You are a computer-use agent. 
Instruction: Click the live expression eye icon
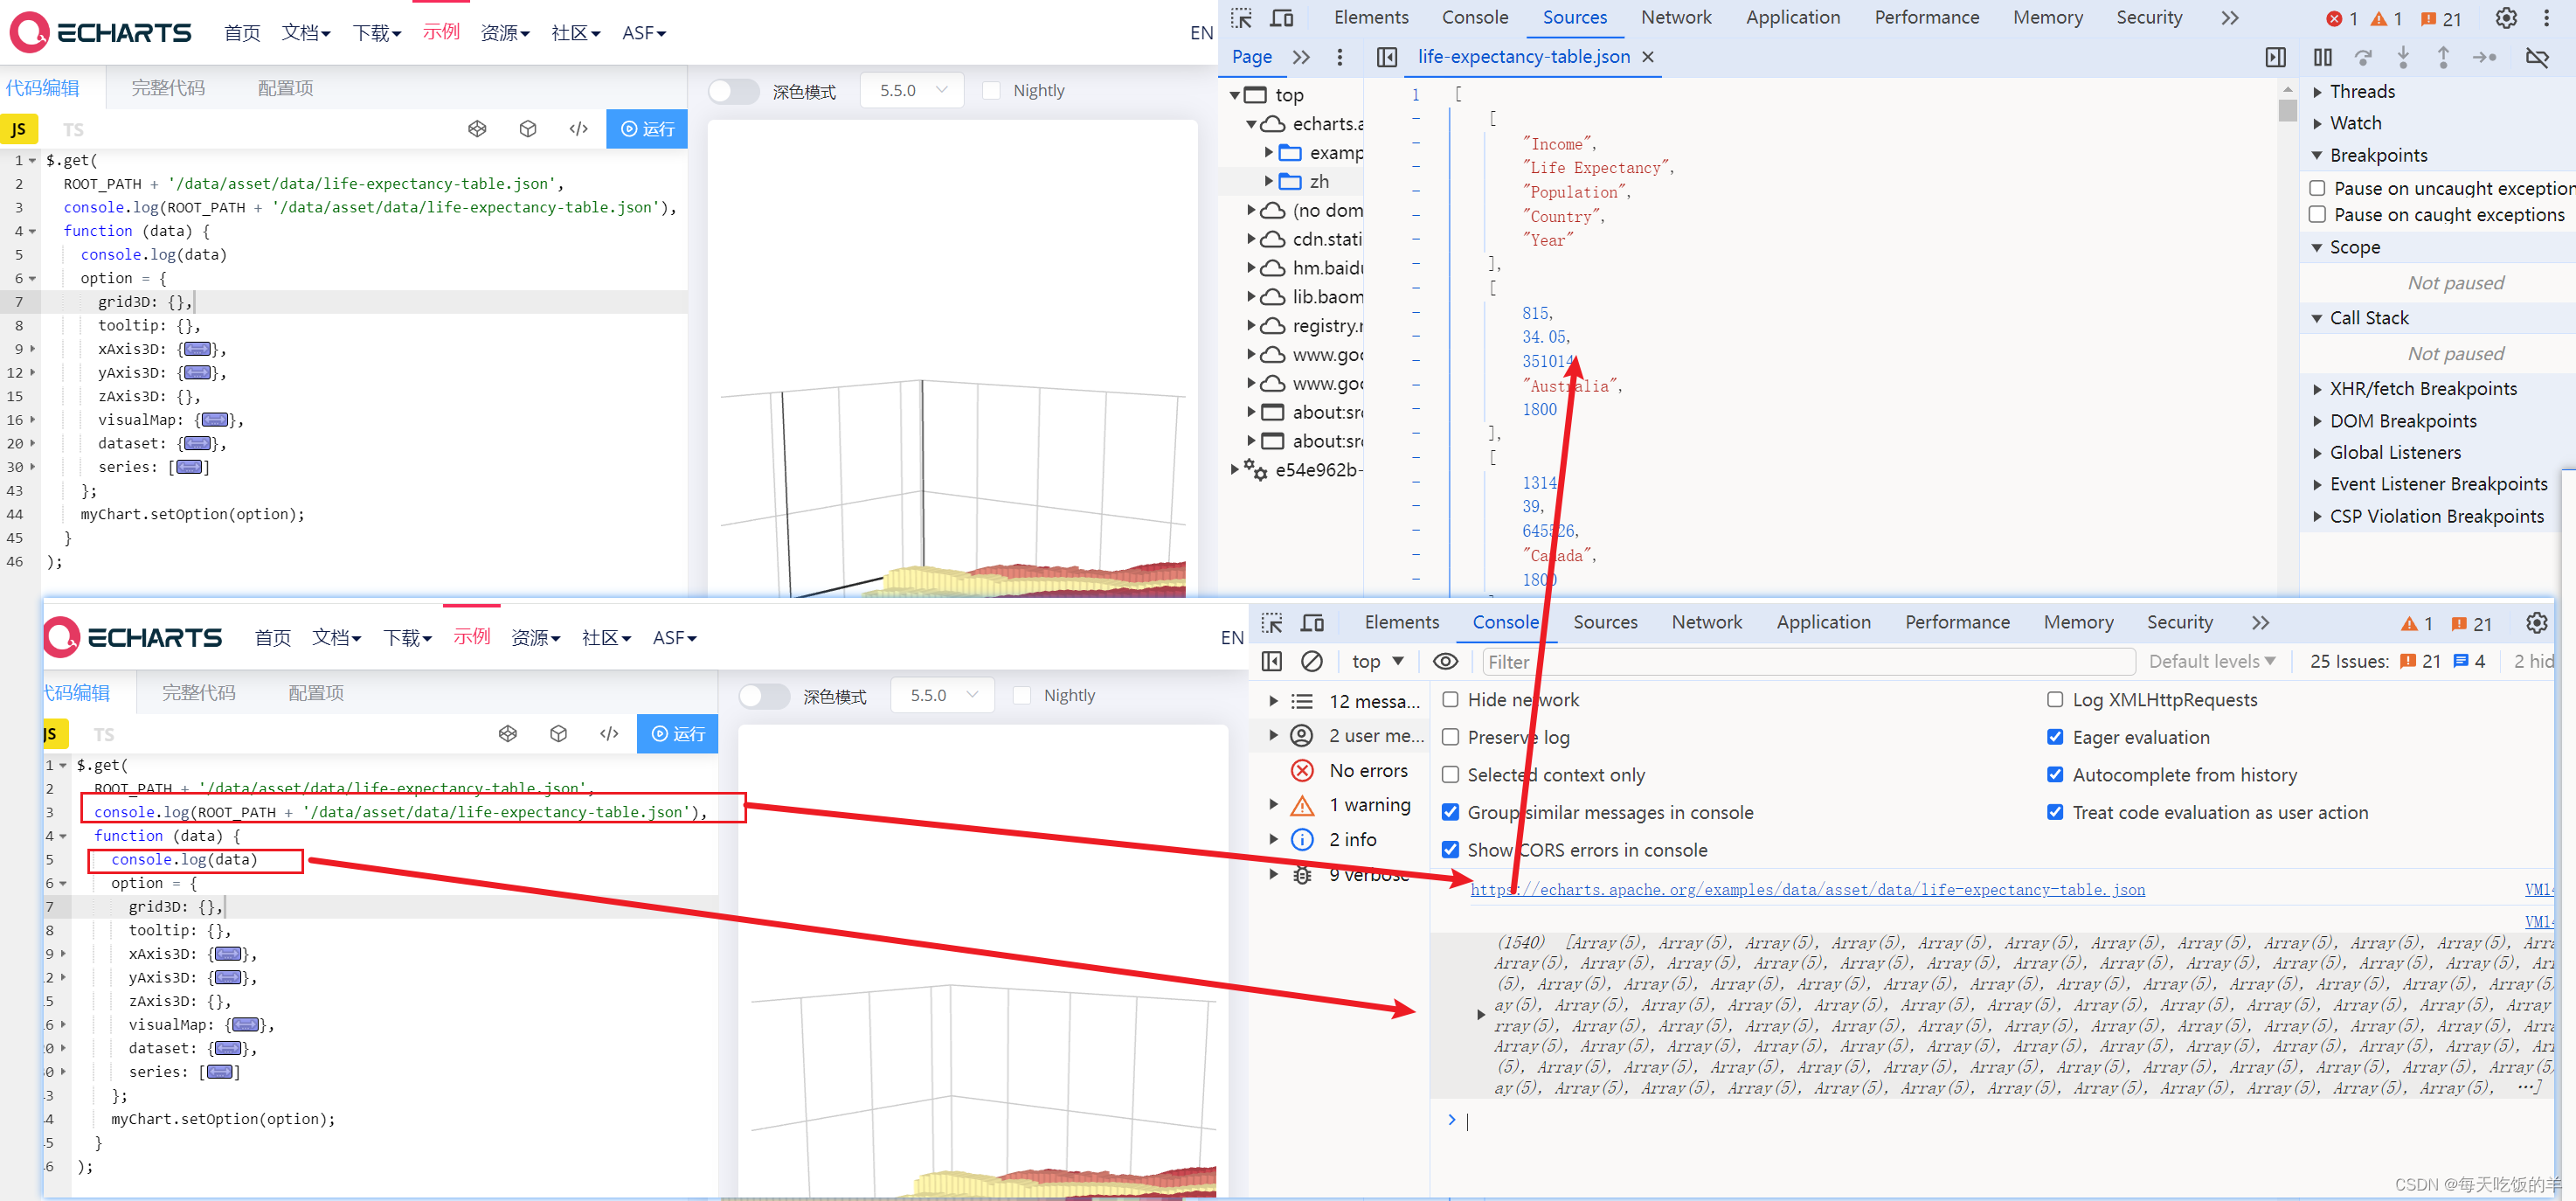[1445, 661]
